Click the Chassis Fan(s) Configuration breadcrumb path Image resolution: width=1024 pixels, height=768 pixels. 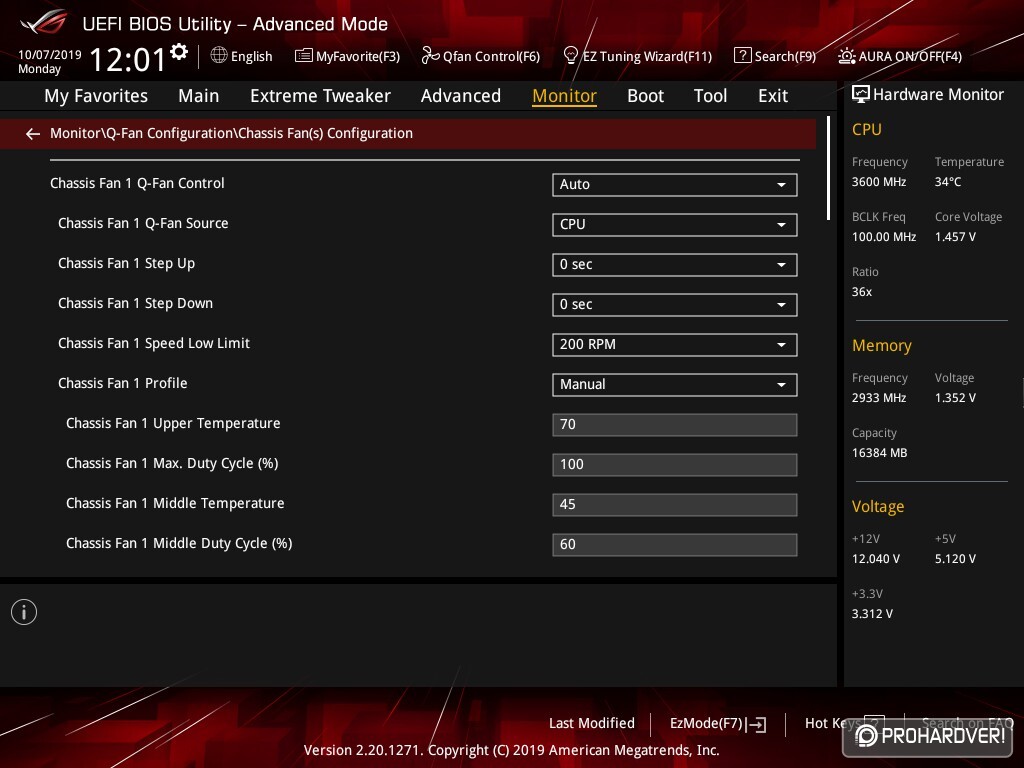231,133
